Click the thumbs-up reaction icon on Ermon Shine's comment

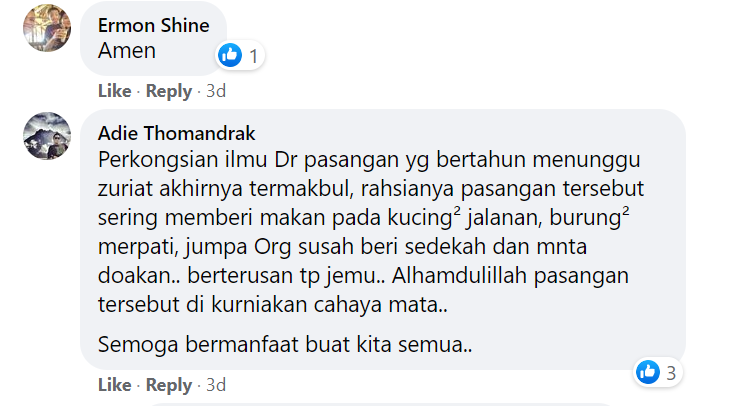click(230, 55)
